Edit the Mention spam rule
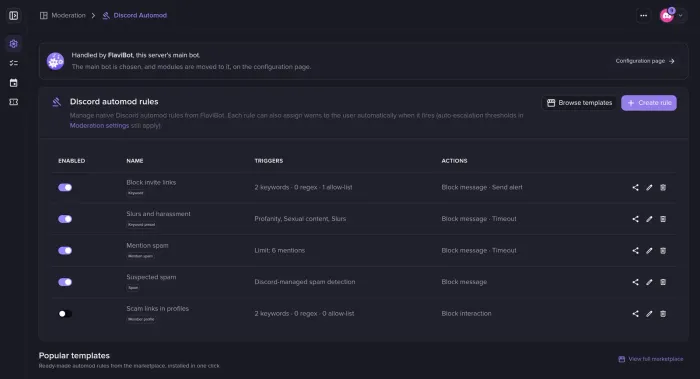The height and width of the screenshot is (379, 700). [649, 250]
